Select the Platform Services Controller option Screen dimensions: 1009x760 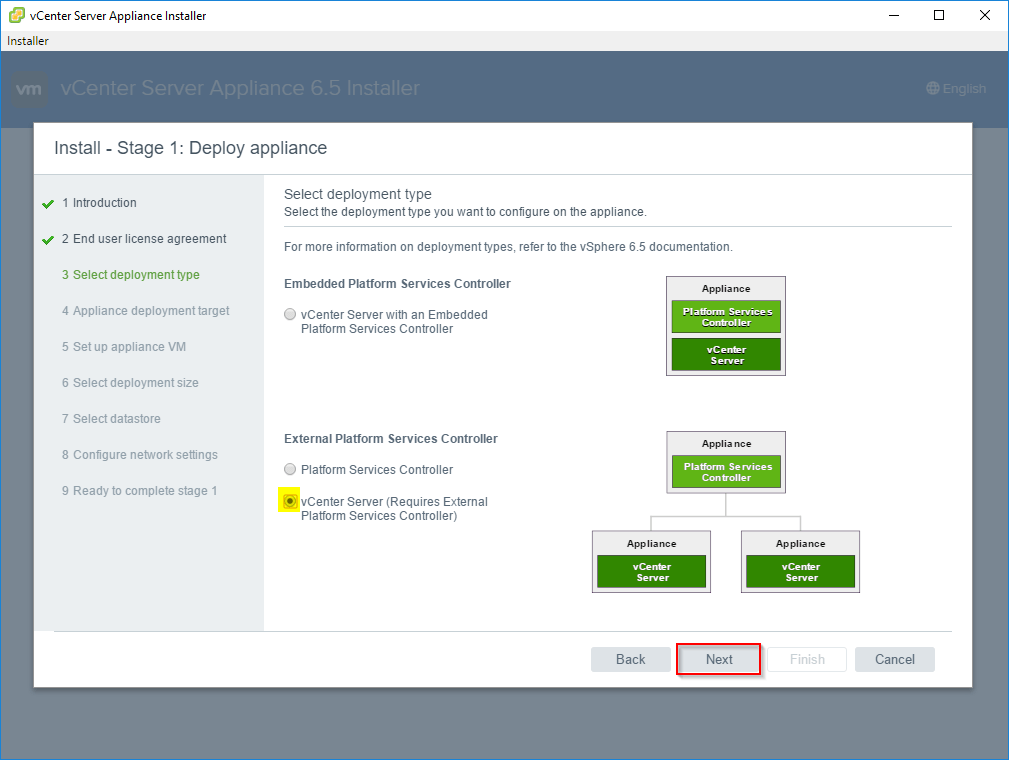tap(289, 469)
